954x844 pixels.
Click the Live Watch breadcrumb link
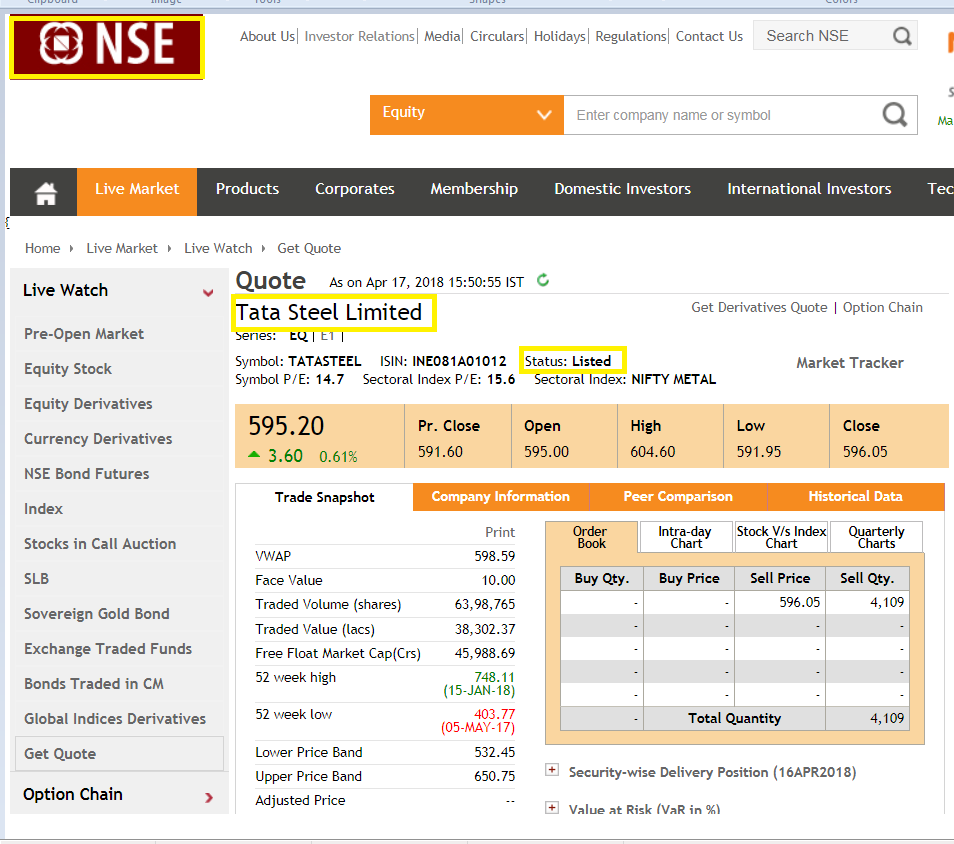pyautogui.click(x=218, y=248)
